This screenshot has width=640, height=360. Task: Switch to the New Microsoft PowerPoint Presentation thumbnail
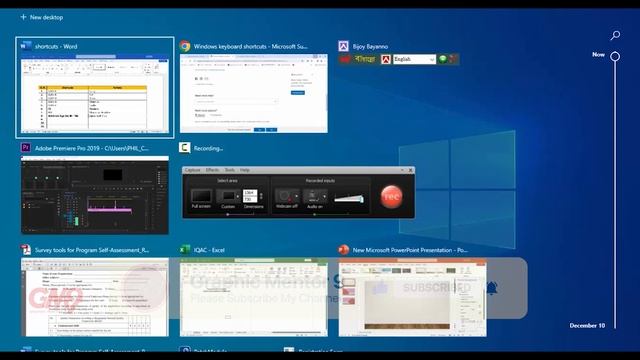412,297
